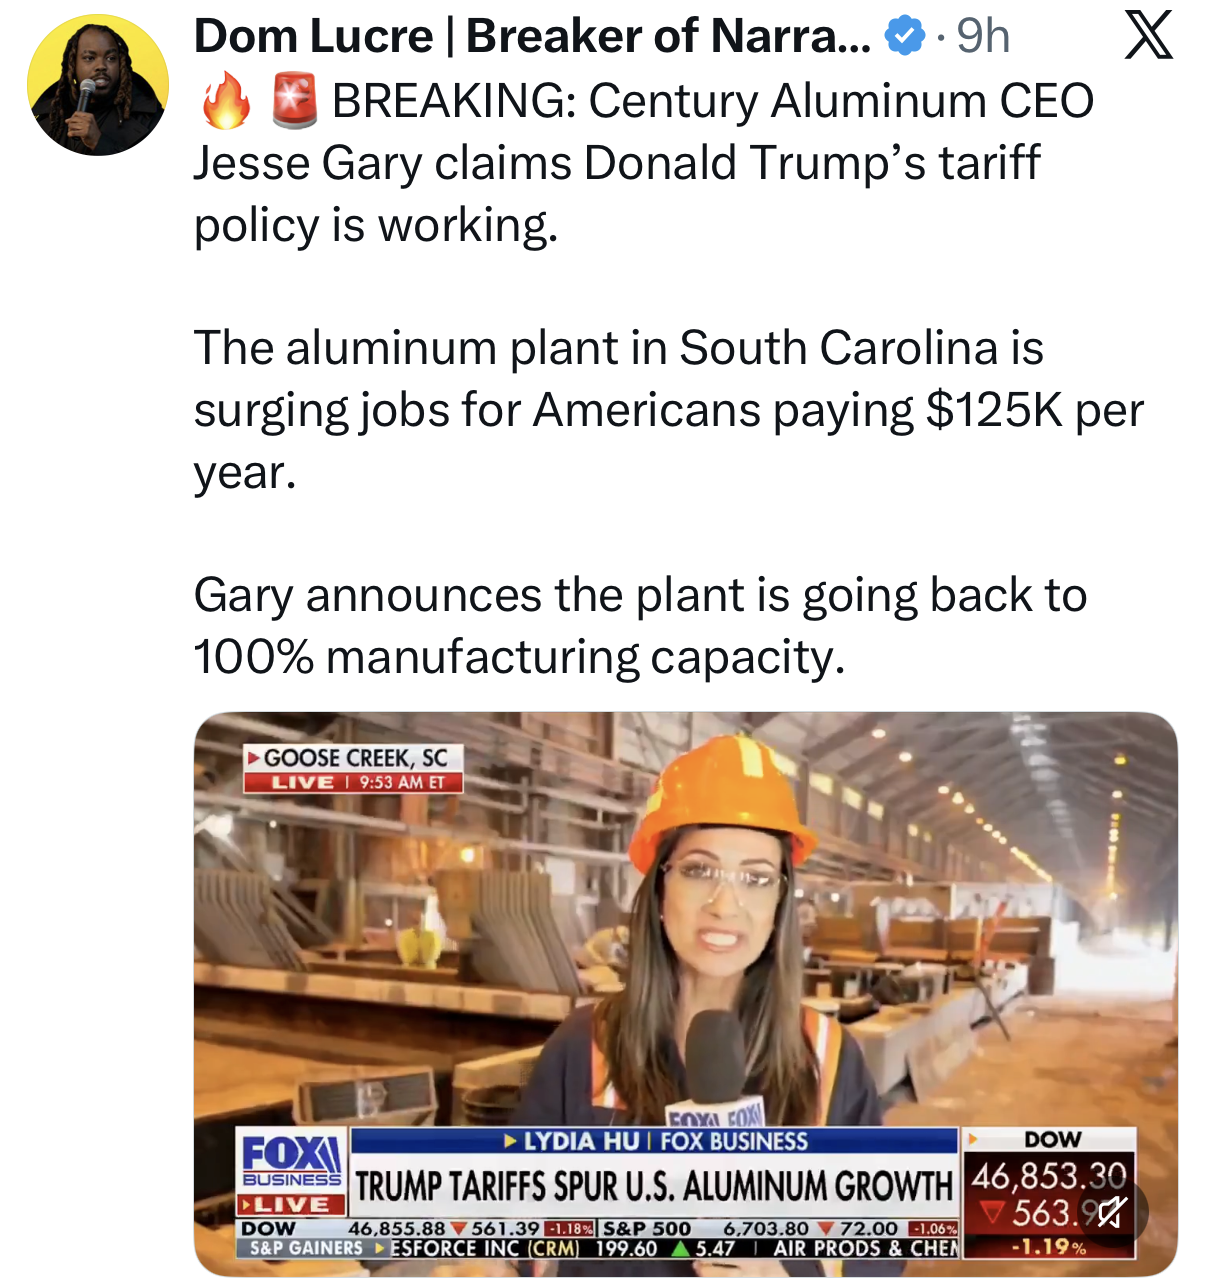This screenshot has height=1284, width=1206.
Task: Click the S&P GAINERS ticker label
Action: [x=306, y=1248]
